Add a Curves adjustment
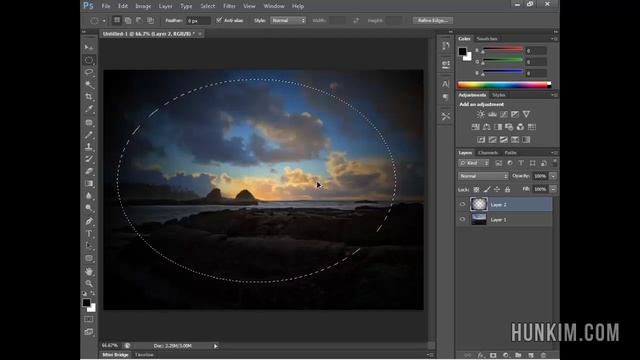The width and height of the screenshot is (640, 360). coord(504,114)
